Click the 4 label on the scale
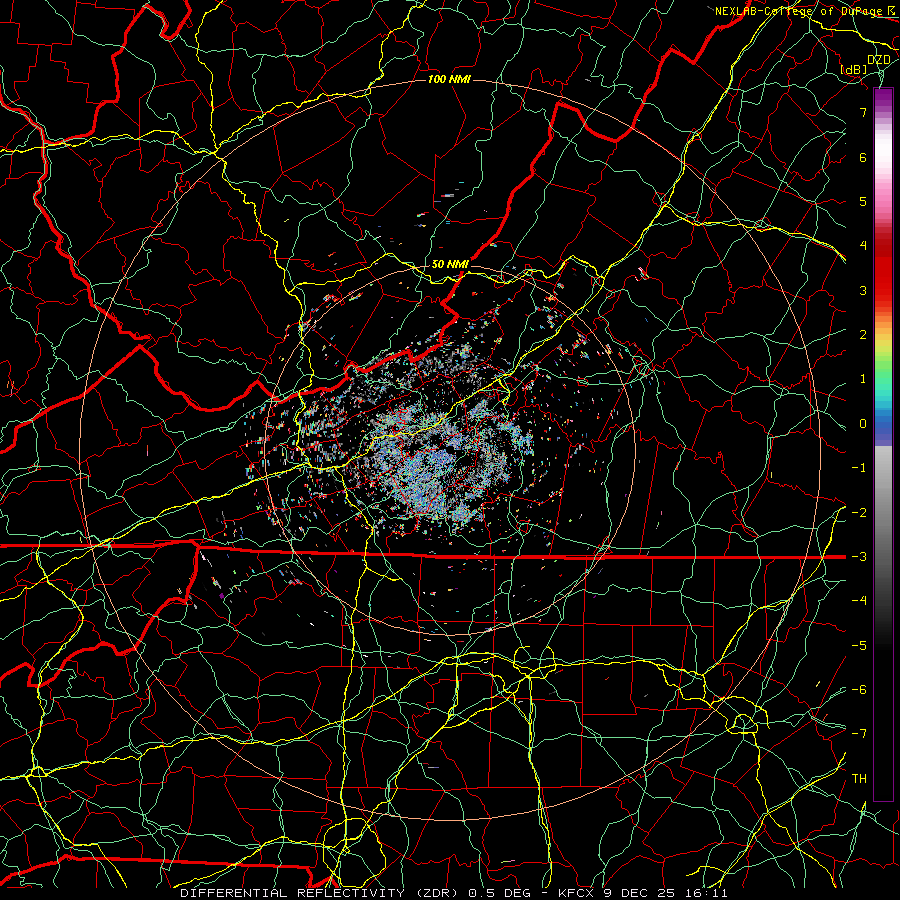Image resolution: width=900 pixels, height=900 pixels. coord(863,246)
